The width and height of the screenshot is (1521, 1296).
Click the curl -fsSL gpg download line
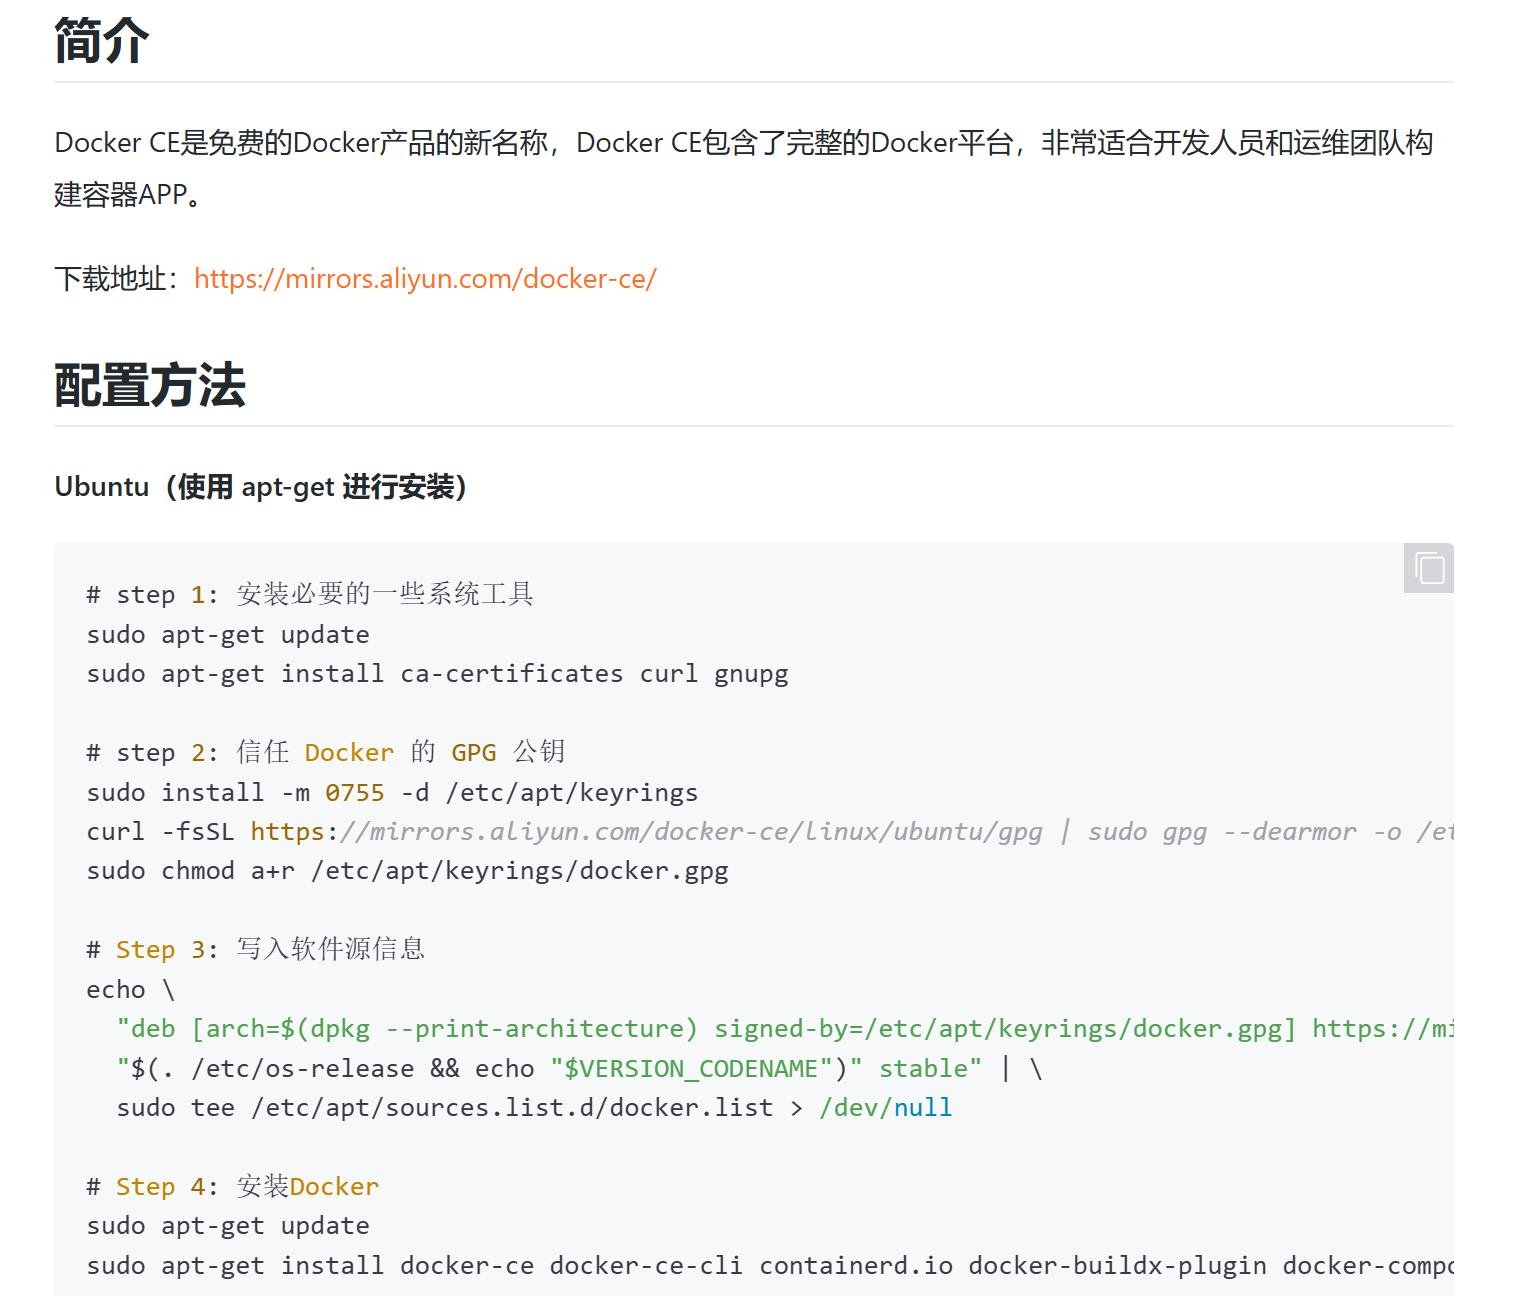click(769, 832)
